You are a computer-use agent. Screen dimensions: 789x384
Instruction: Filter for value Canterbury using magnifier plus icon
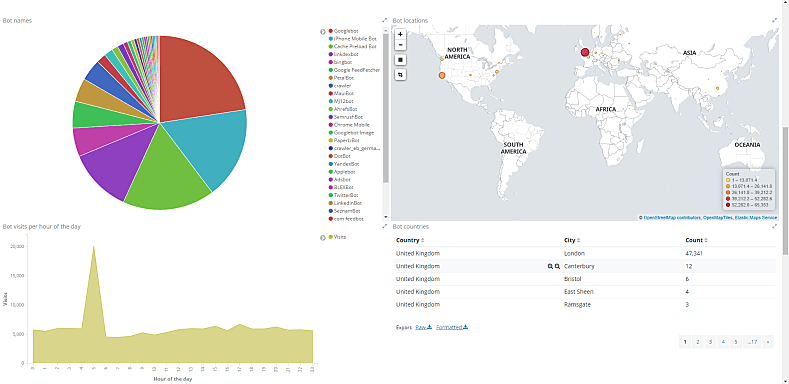pos(550,266)
